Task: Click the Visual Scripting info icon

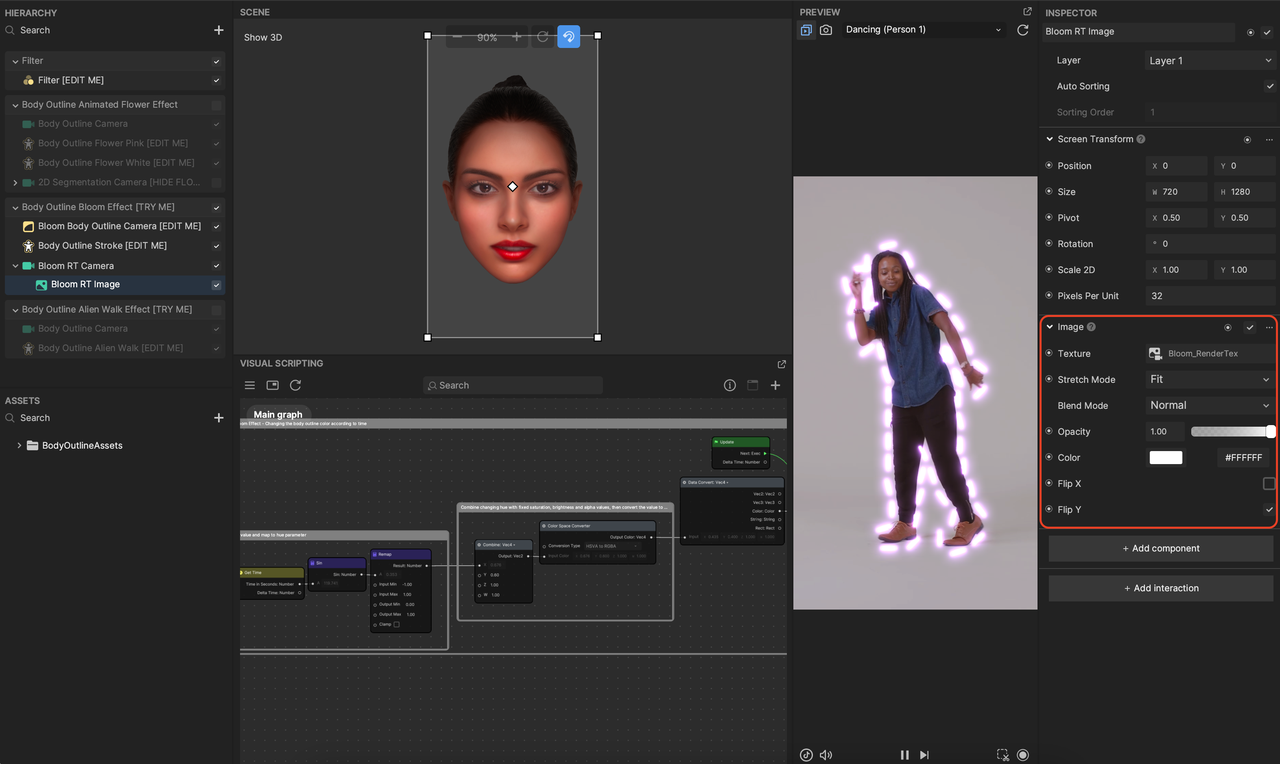Action: (x=729, y=385)
